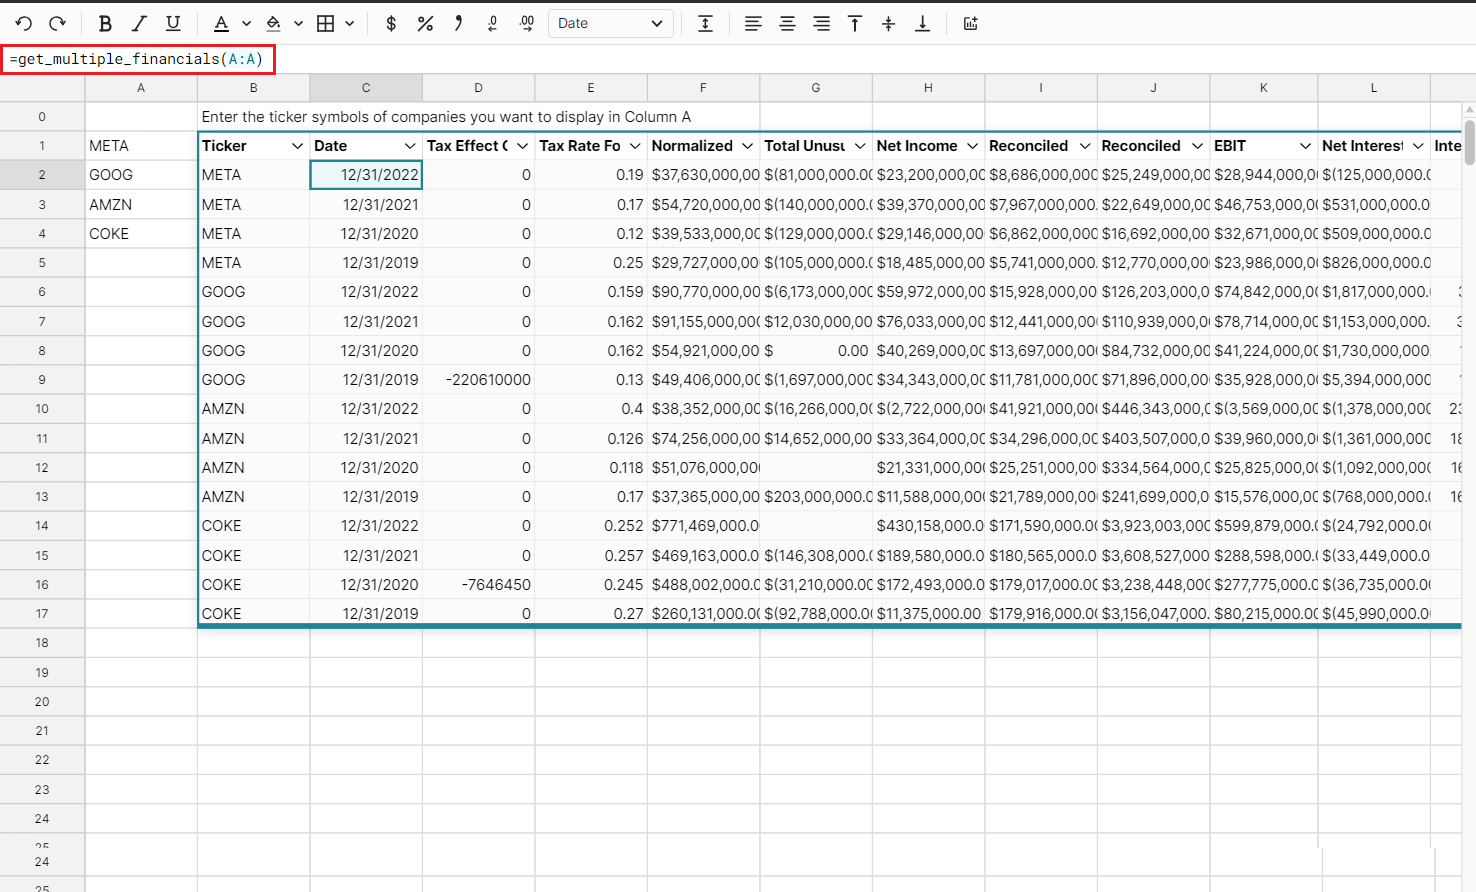
Task: Toggle bold formatting
Action: 104,23
